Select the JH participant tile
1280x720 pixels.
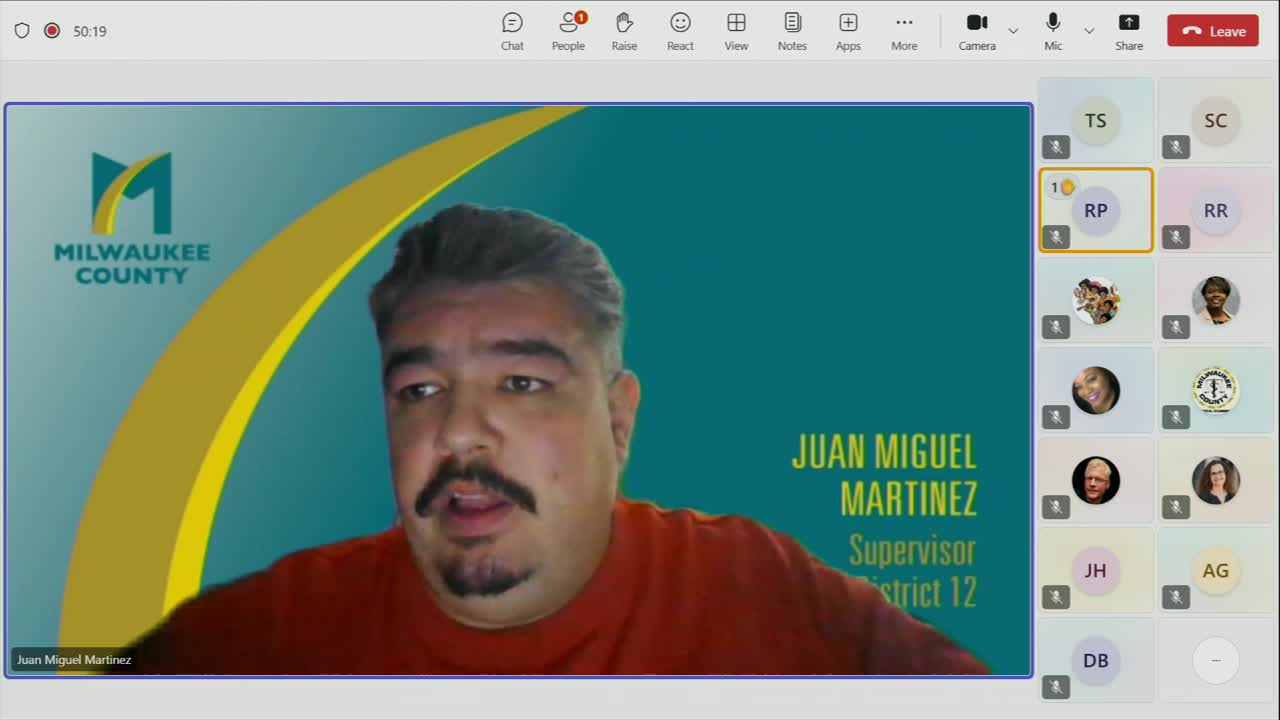point(1096,570)
